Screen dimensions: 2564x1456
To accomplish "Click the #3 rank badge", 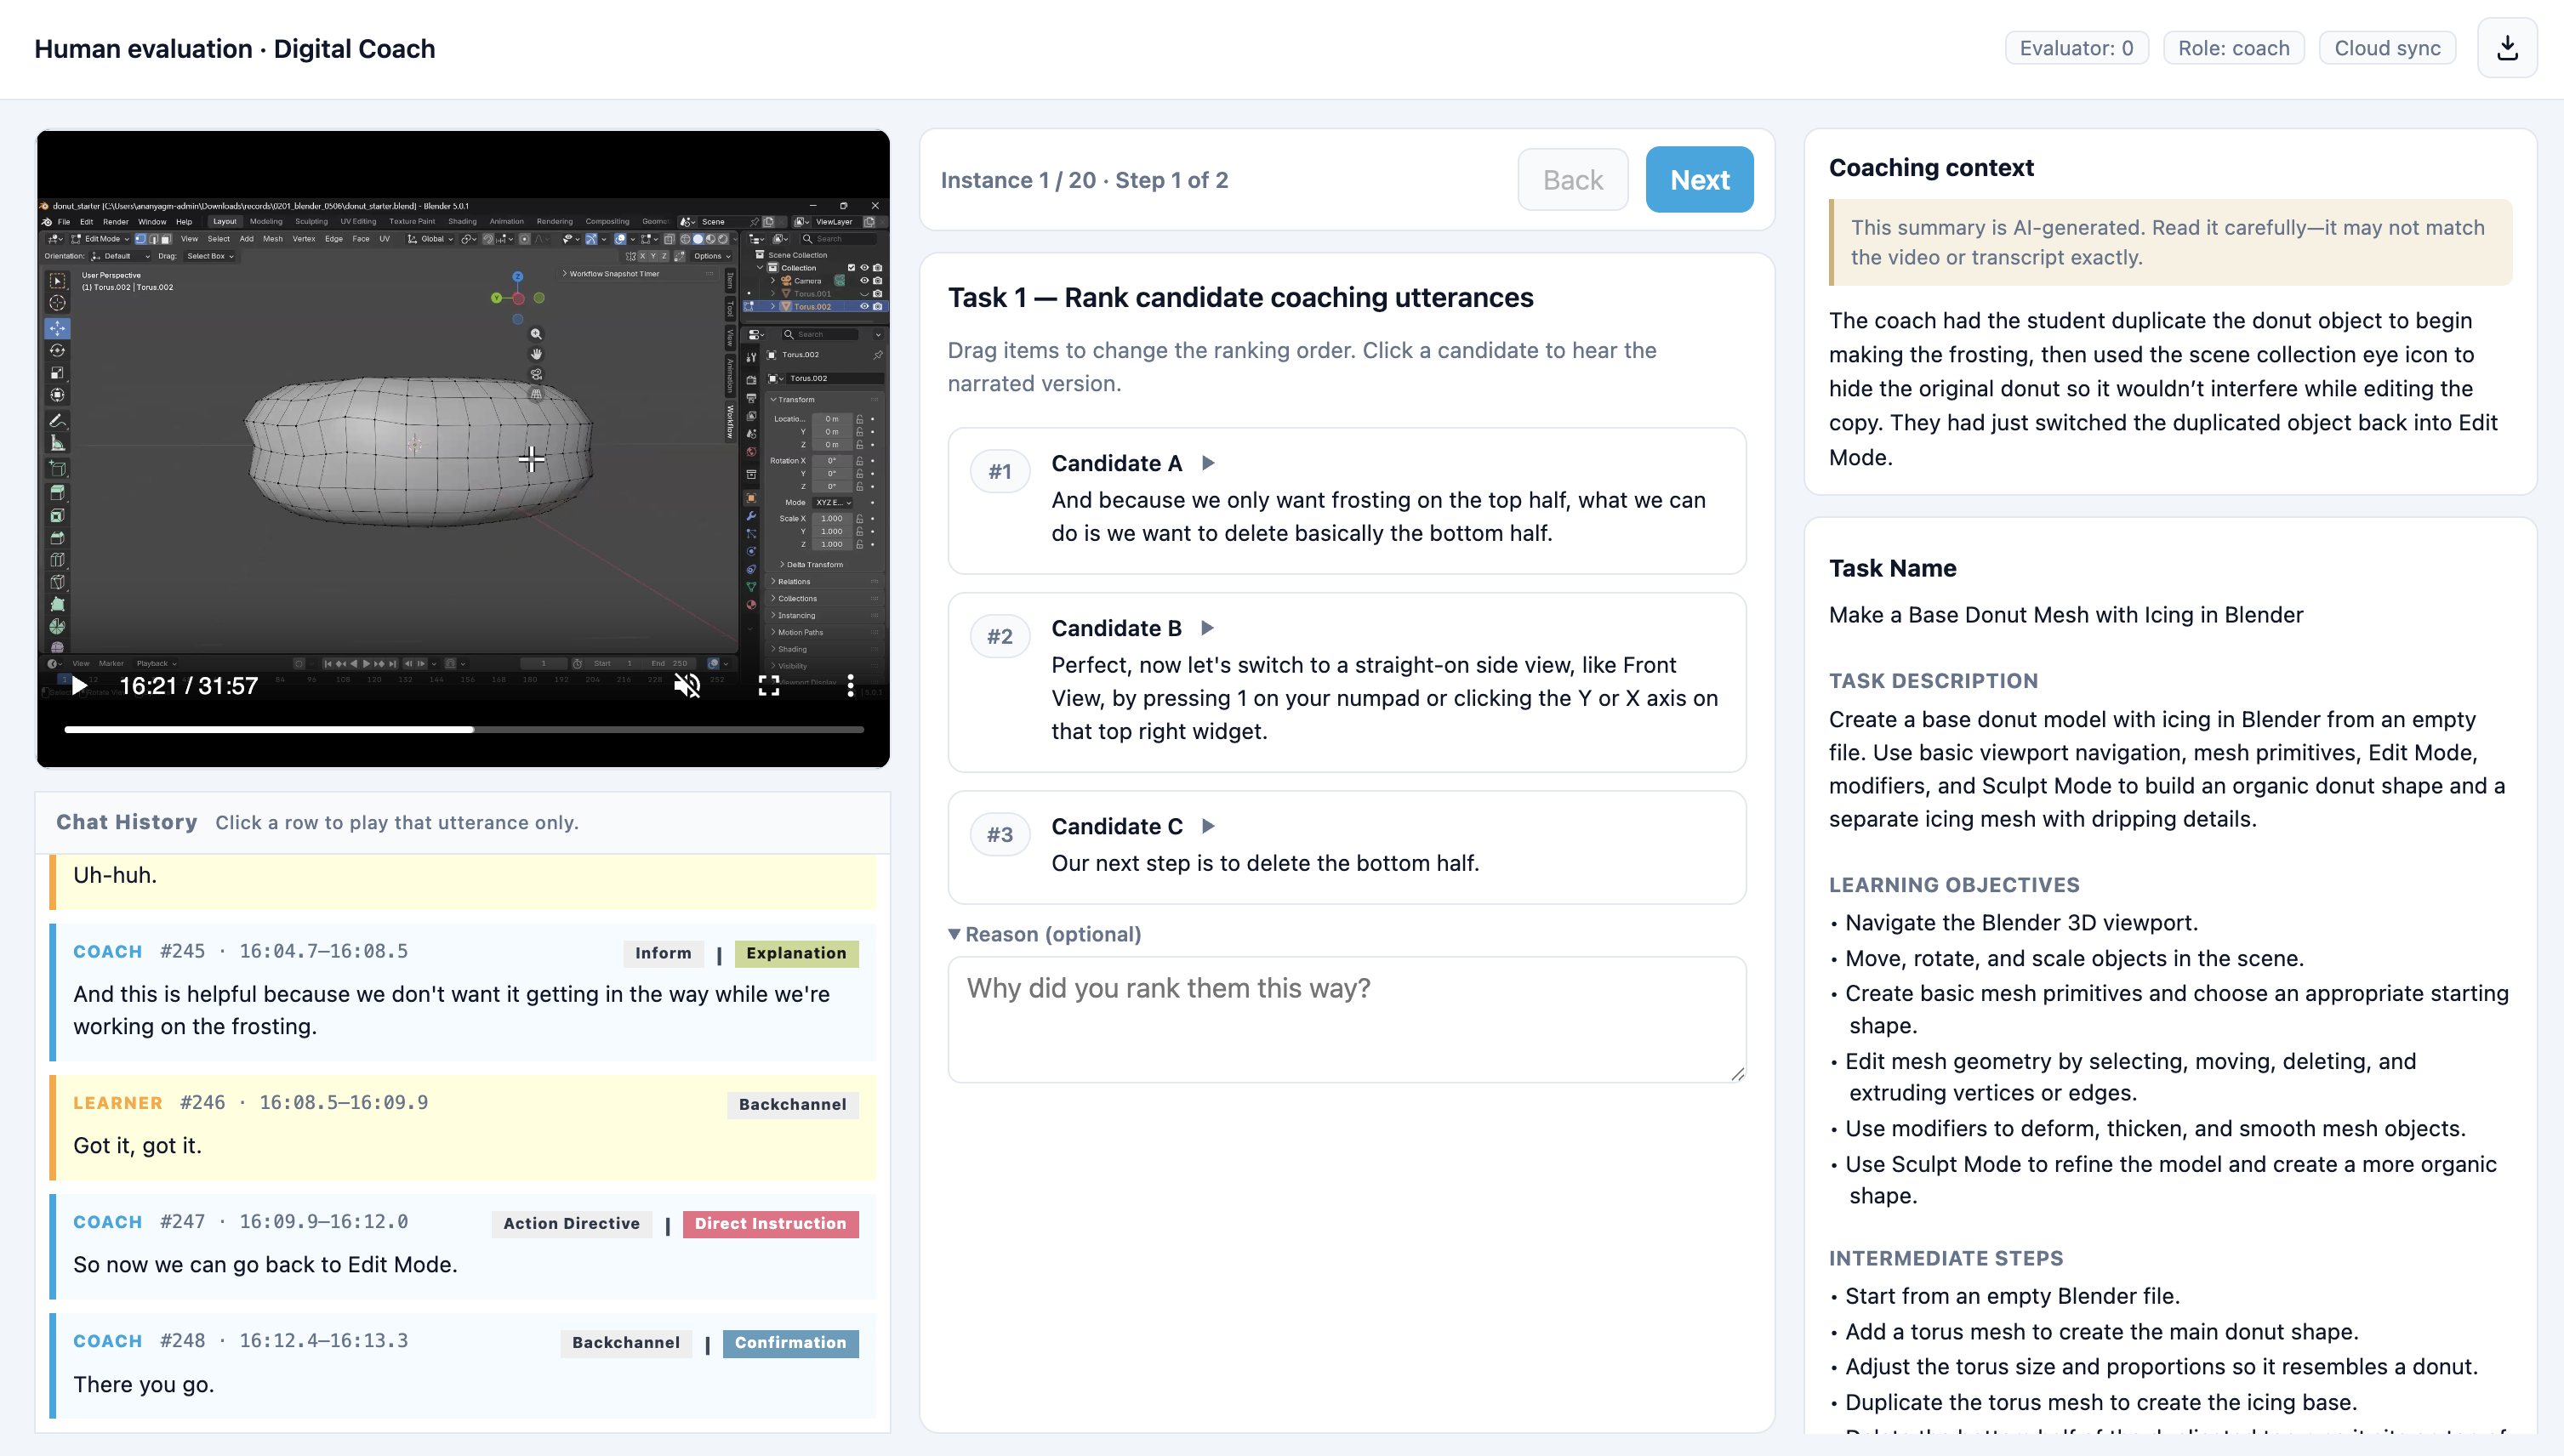I will click(1000, 835).
